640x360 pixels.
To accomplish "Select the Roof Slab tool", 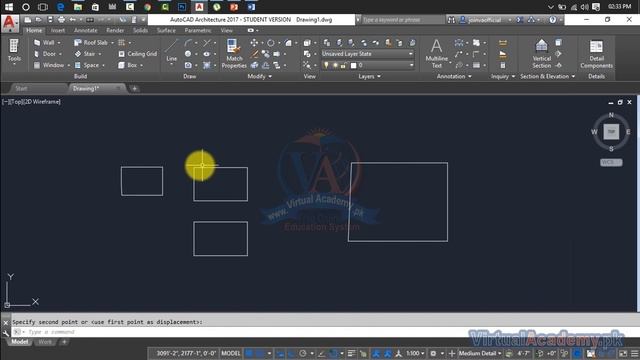I will (x=91, y=42).
